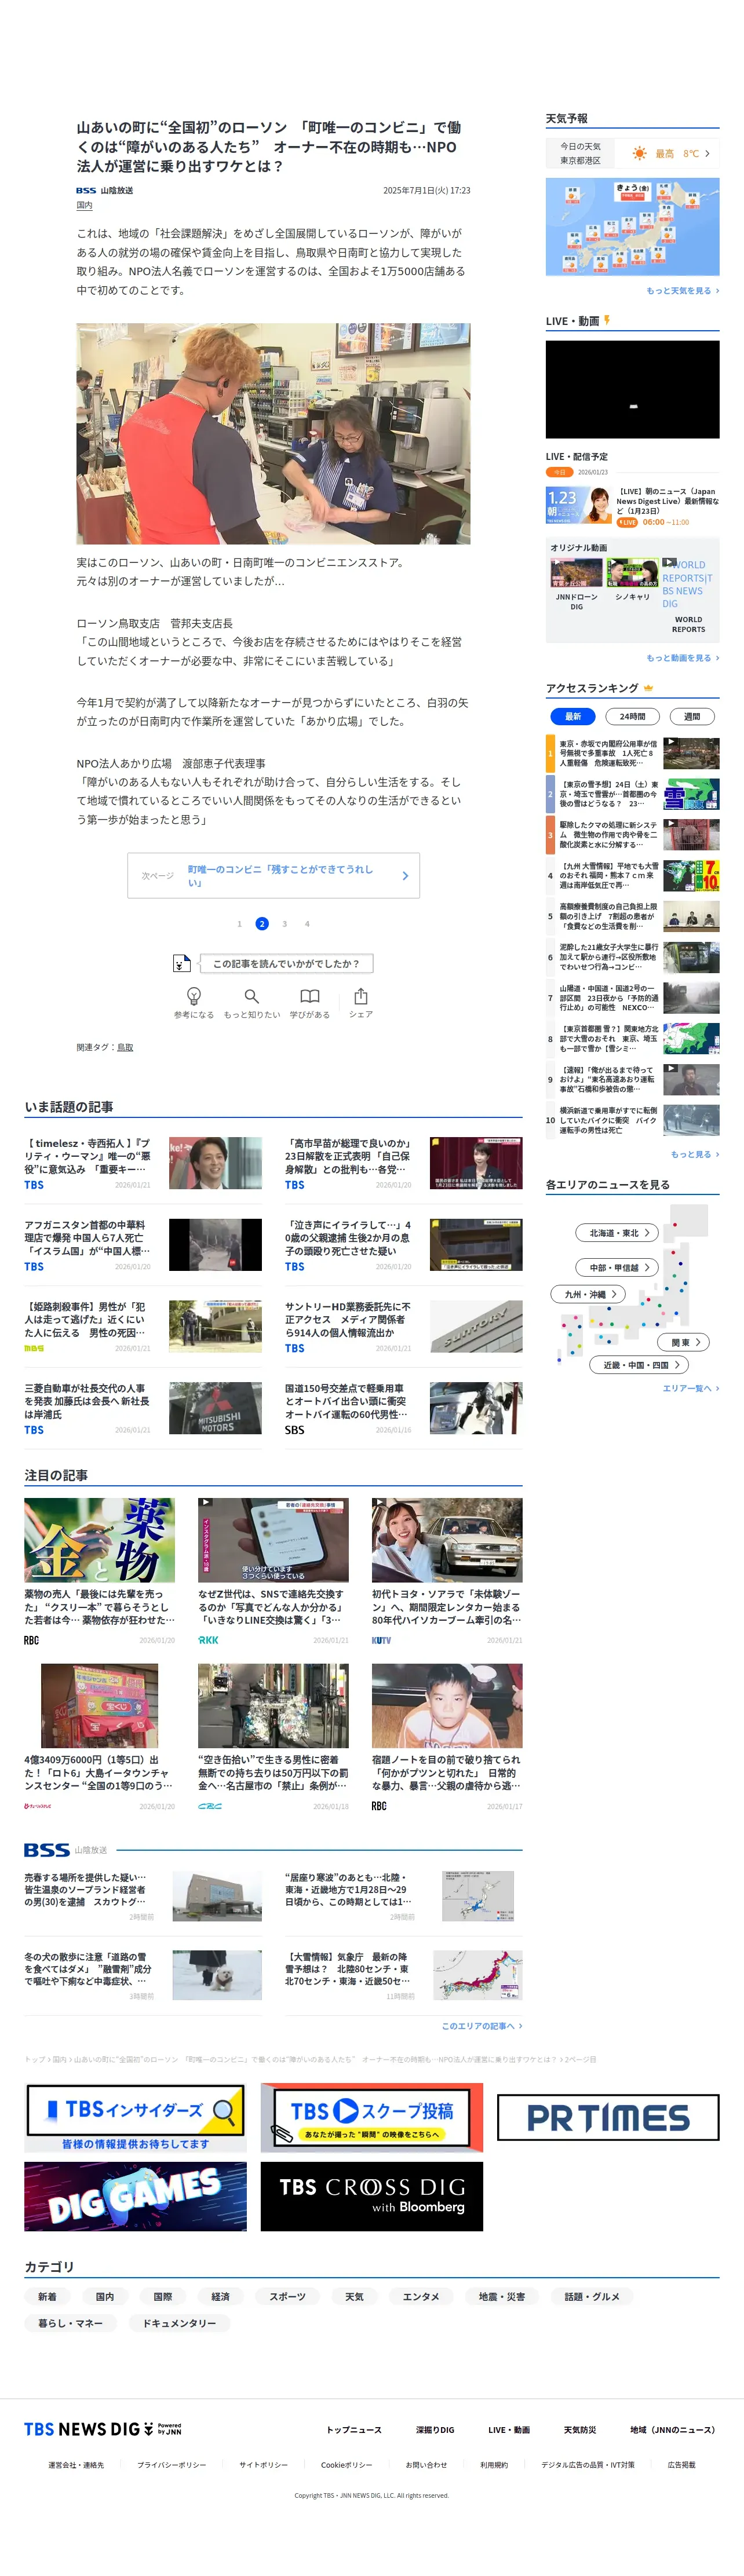744x2576 pixels.
Task: Open このエリアの記事へ link
Action: [482, 2025]
